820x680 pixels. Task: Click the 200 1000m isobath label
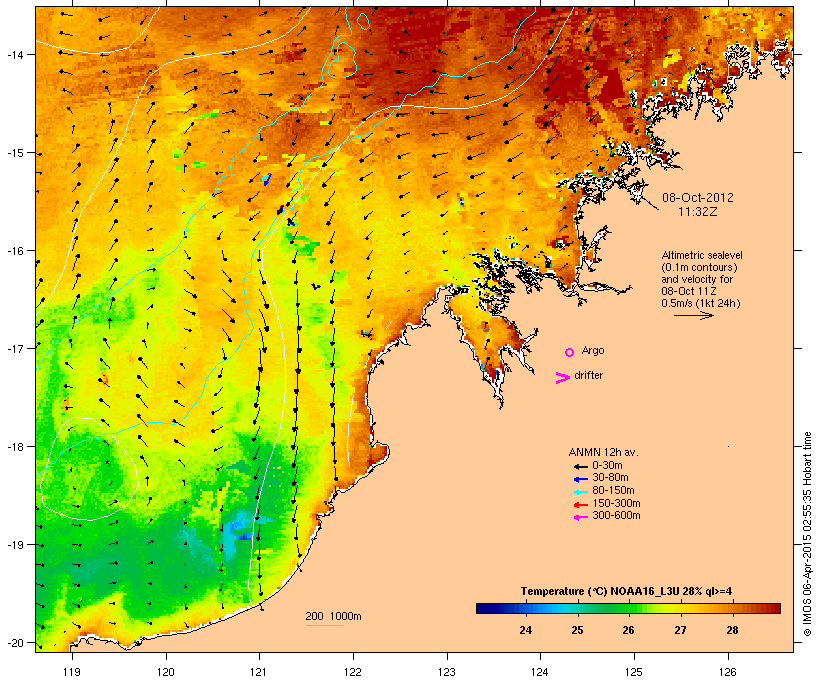333,616
